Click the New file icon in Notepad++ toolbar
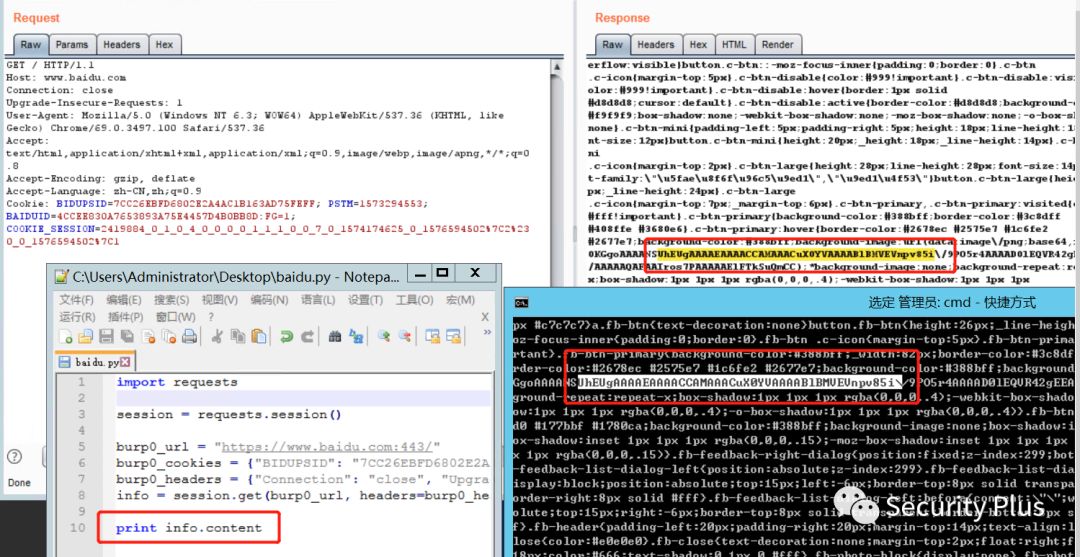1080x557 pixels. (x=65, y=336)
